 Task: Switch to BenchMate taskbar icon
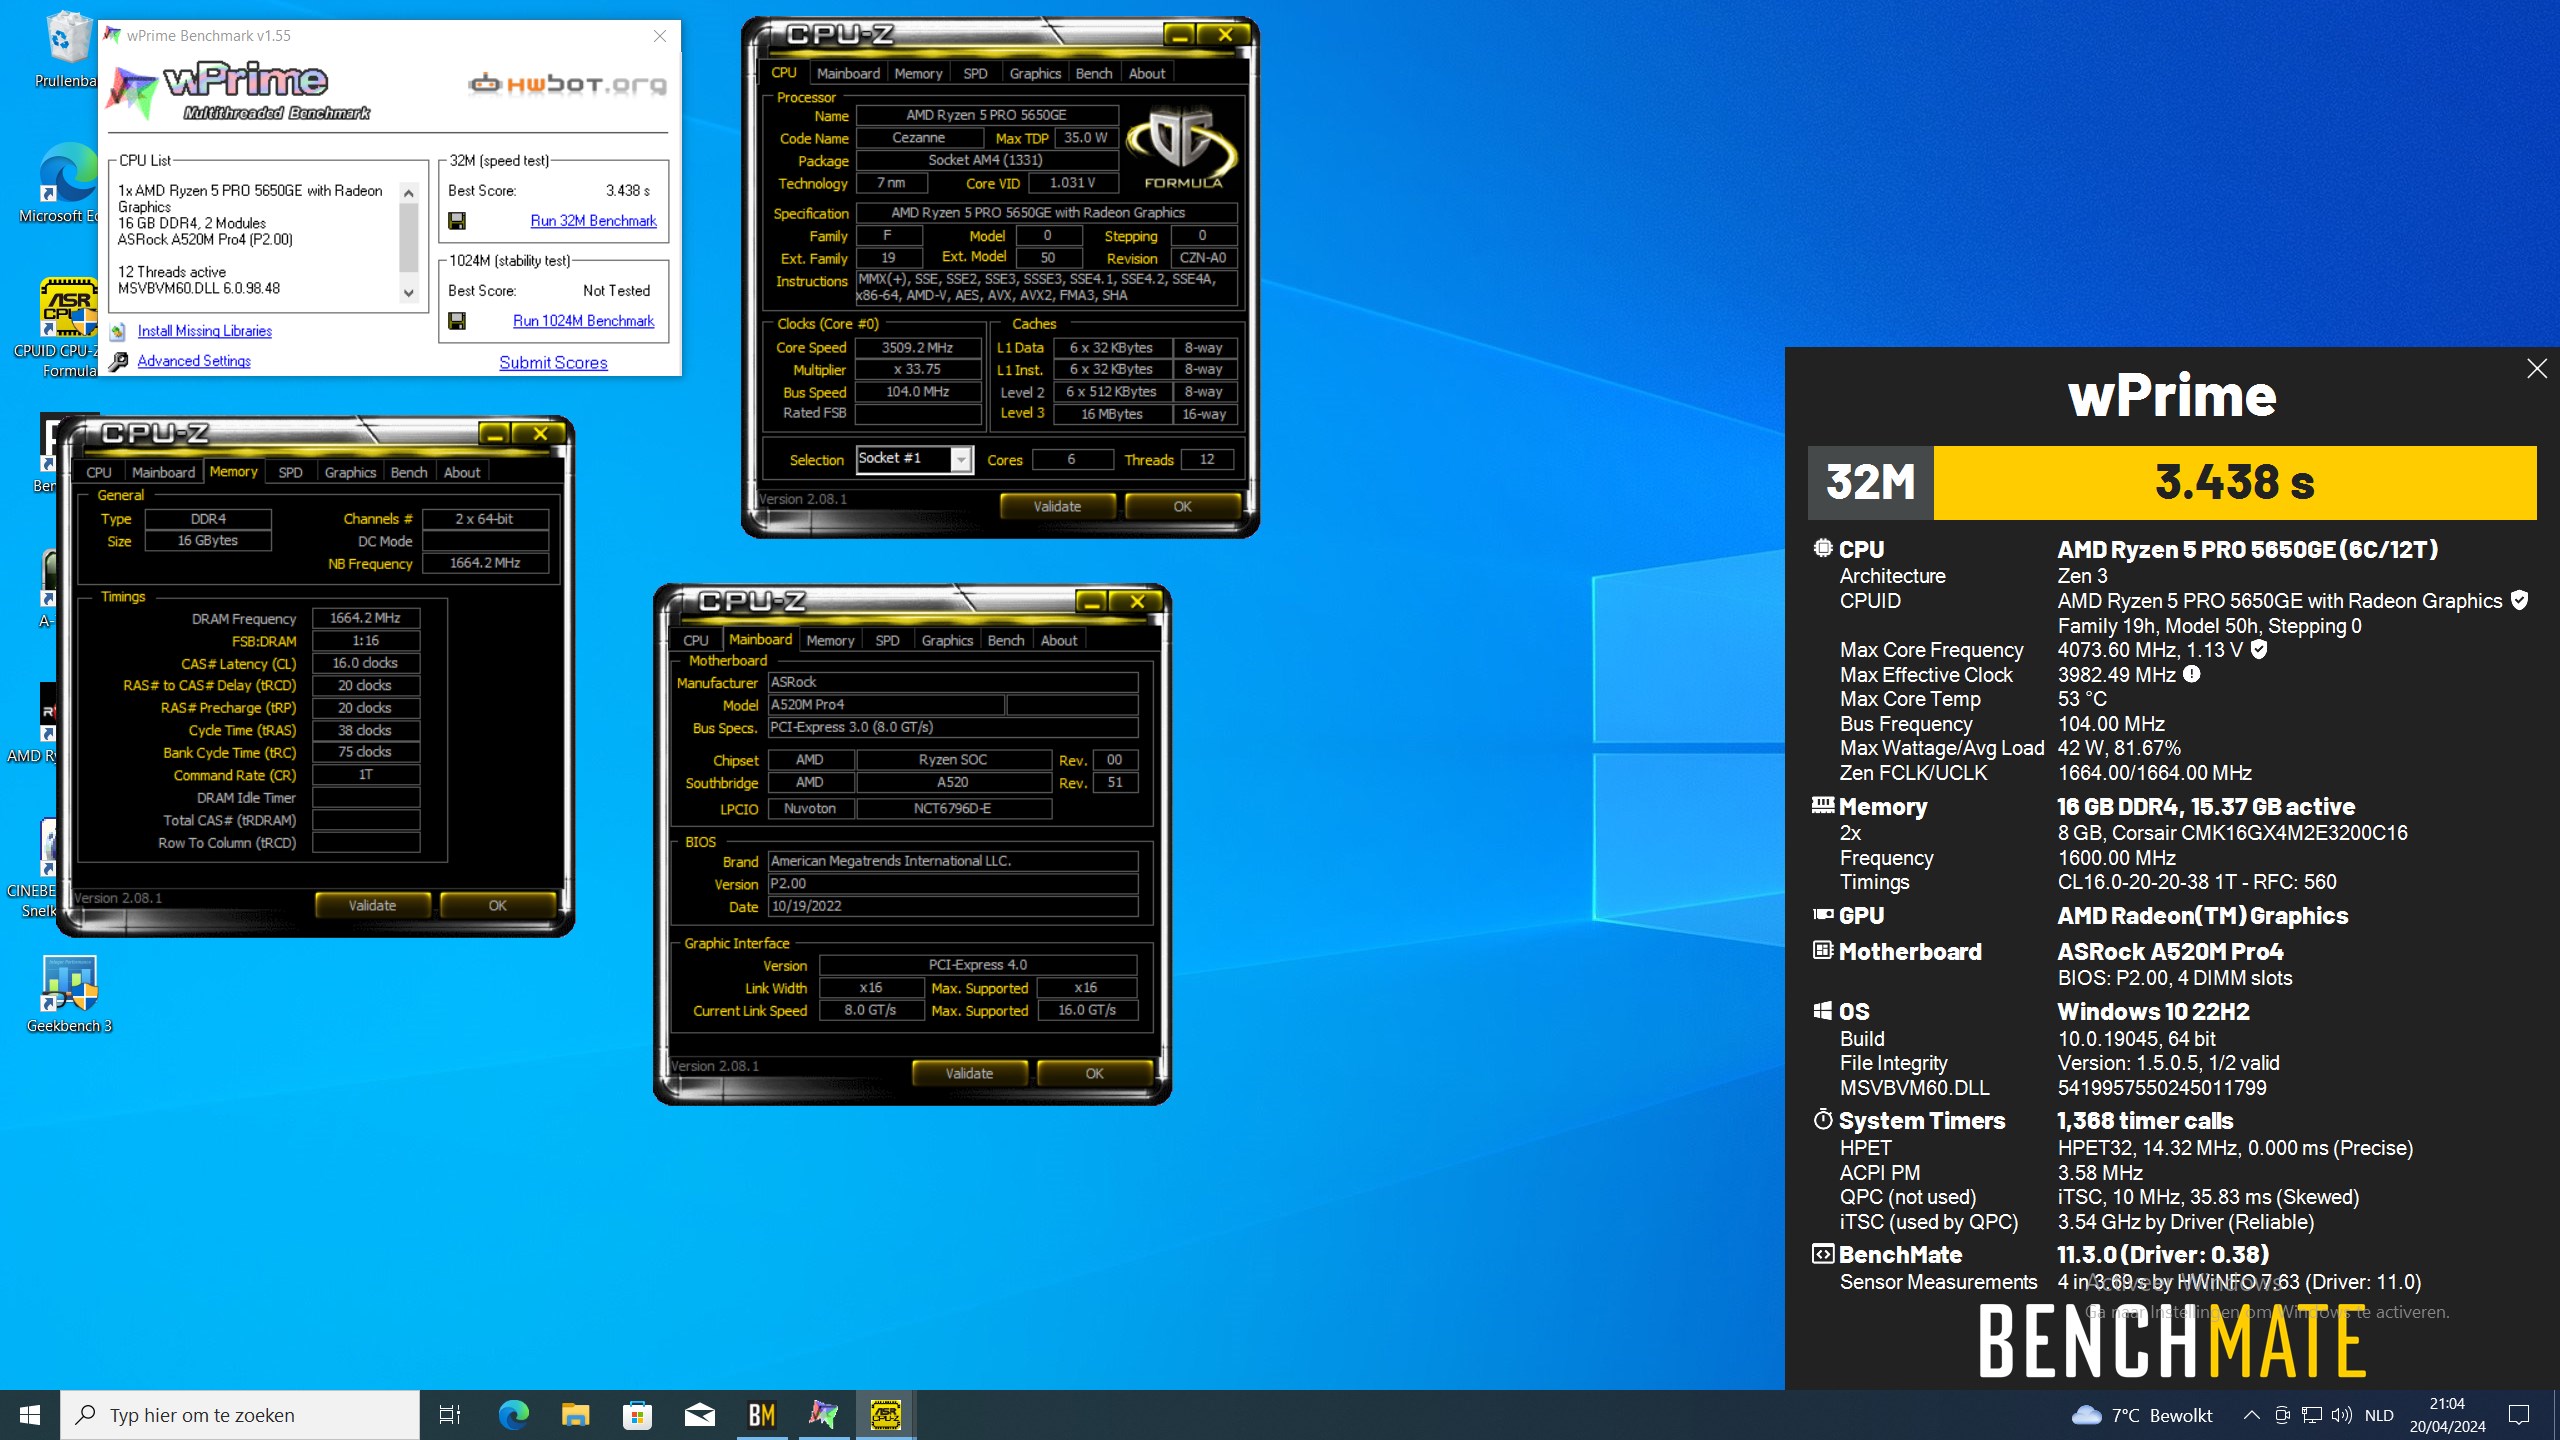click(762, 1415)
